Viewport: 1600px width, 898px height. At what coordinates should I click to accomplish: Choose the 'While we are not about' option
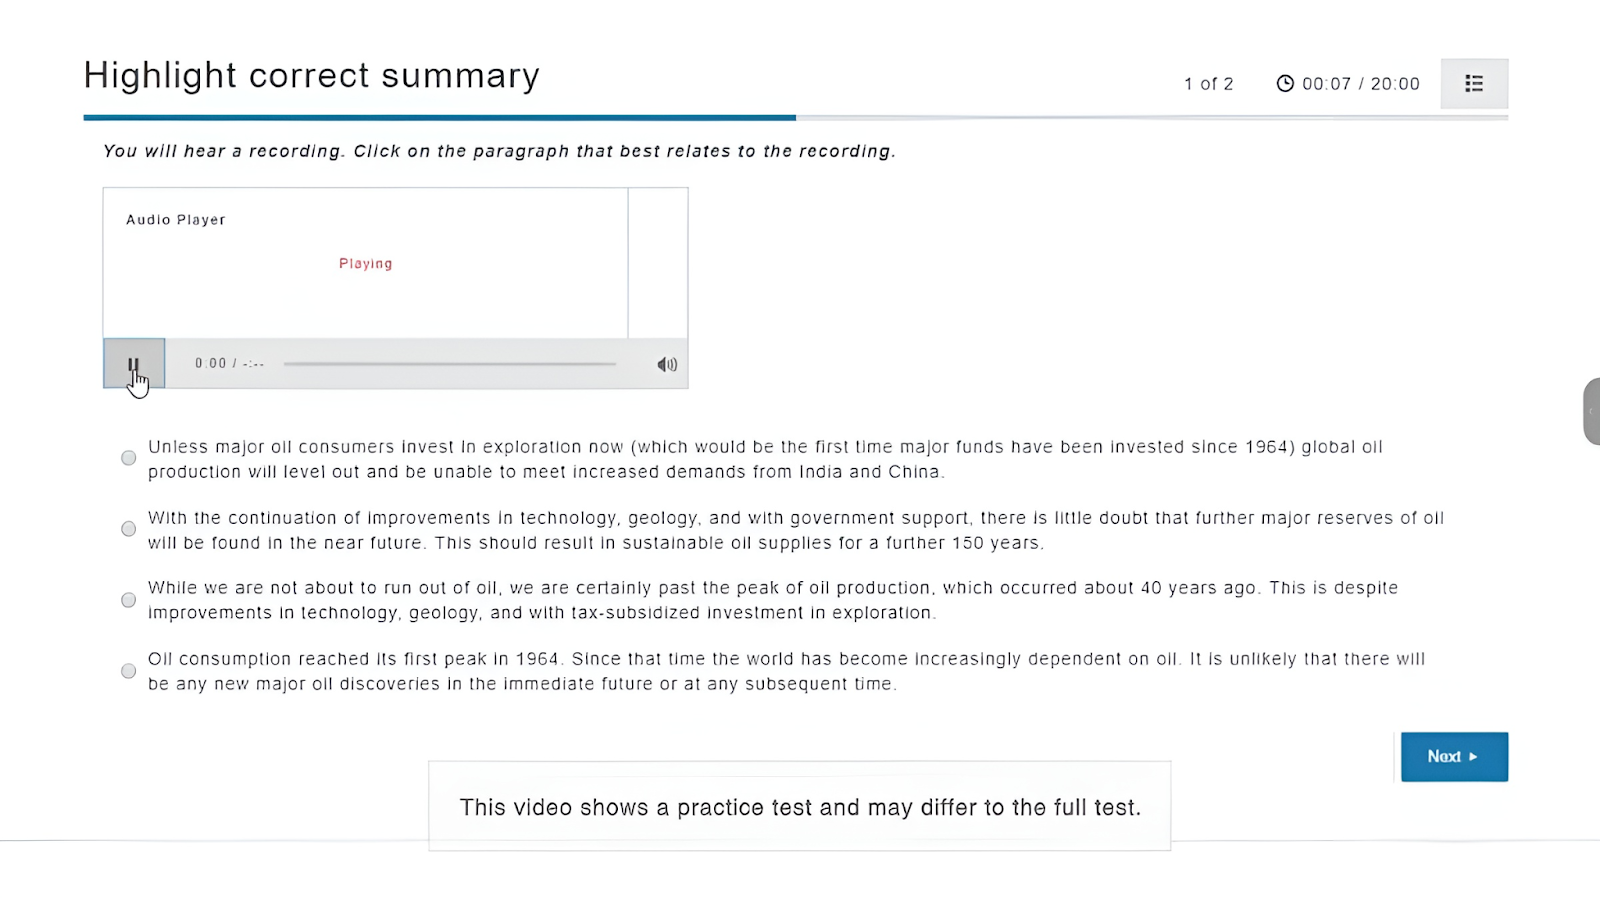coord(129,600)
